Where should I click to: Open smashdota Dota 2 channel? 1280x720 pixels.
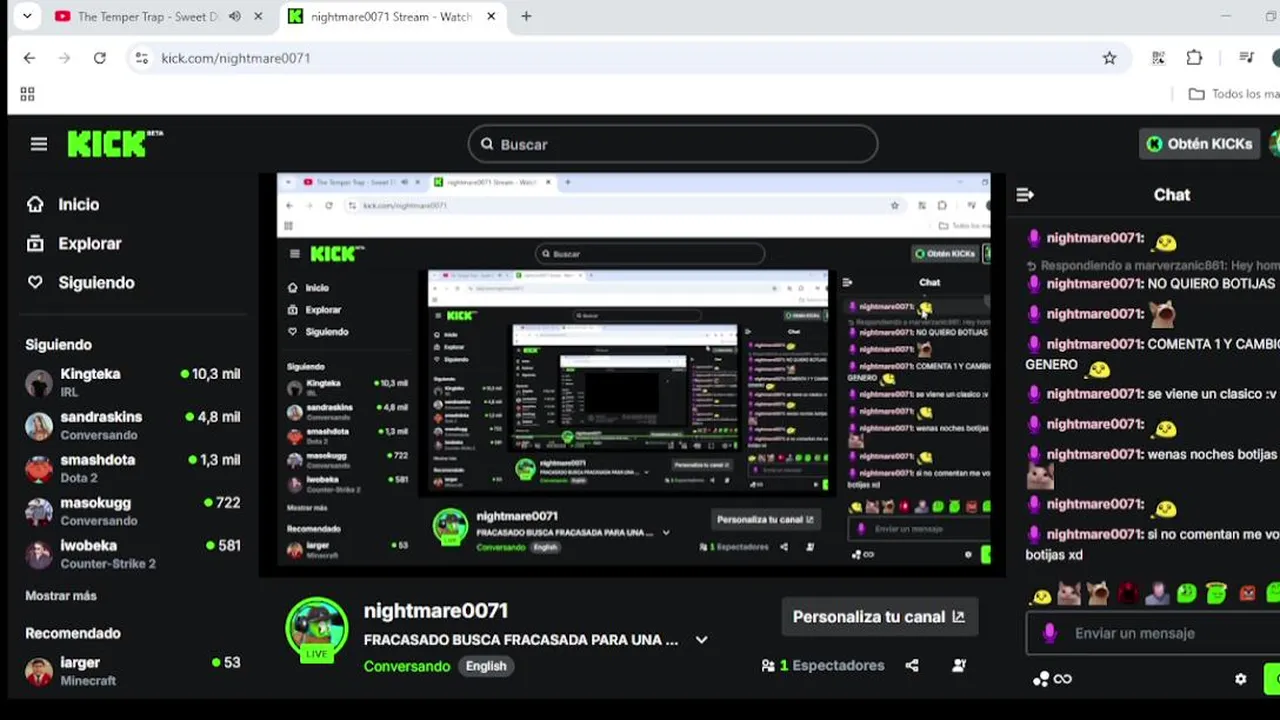pos(133,468)
